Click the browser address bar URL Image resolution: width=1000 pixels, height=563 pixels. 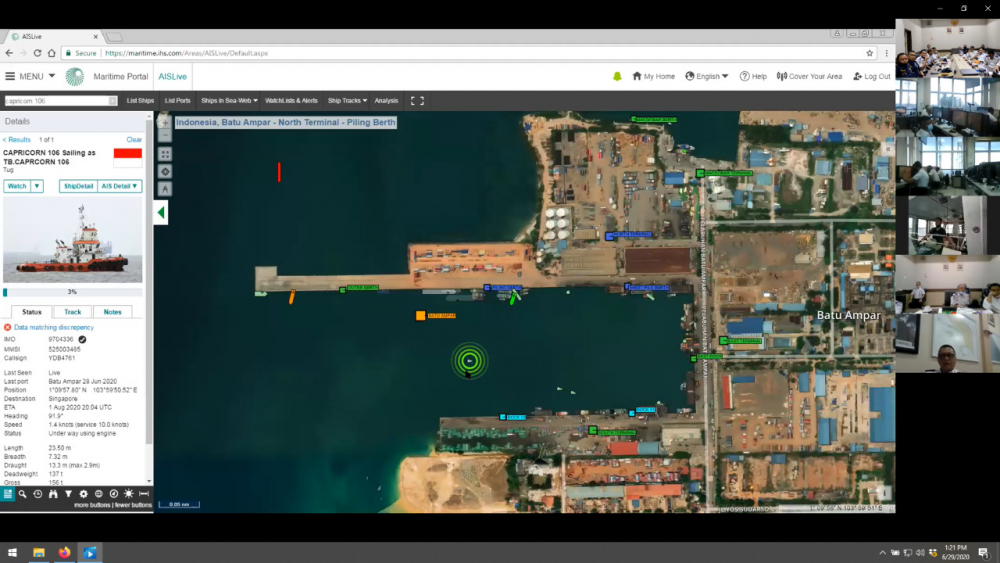click(x=186, y=53)
